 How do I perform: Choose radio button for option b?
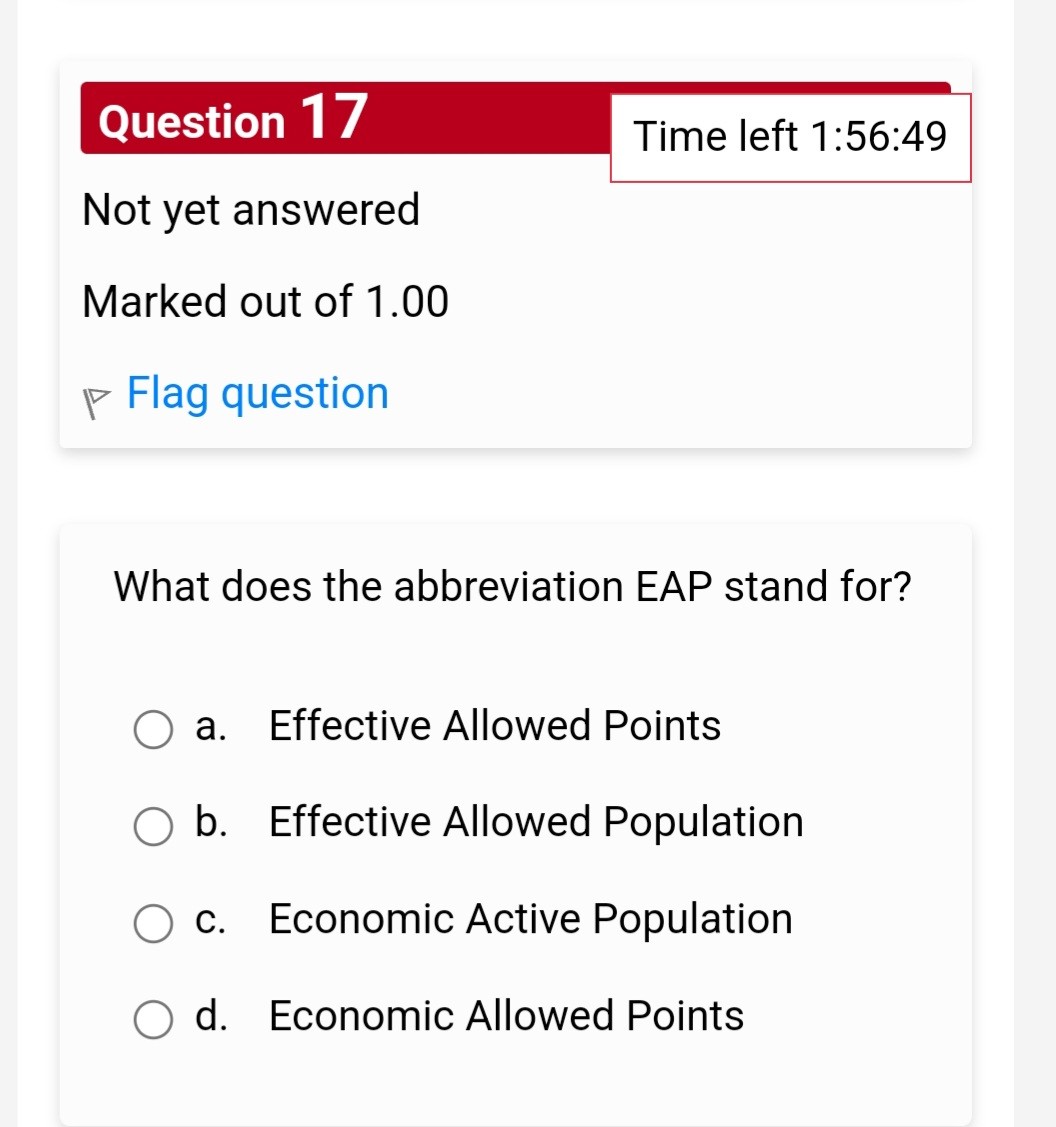(x=153, y=827)
